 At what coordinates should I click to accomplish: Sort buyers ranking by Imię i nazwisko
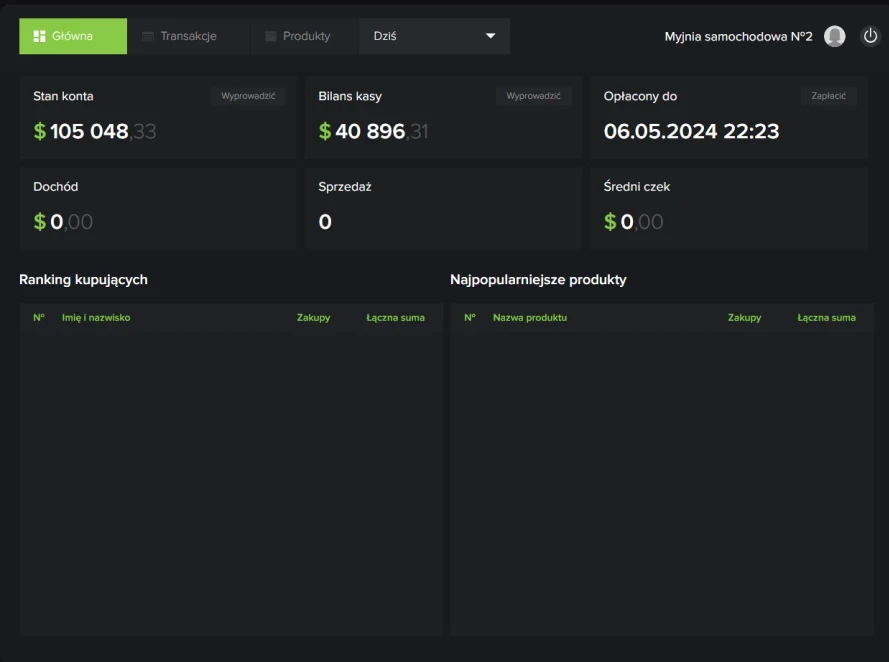pos(96,318)
